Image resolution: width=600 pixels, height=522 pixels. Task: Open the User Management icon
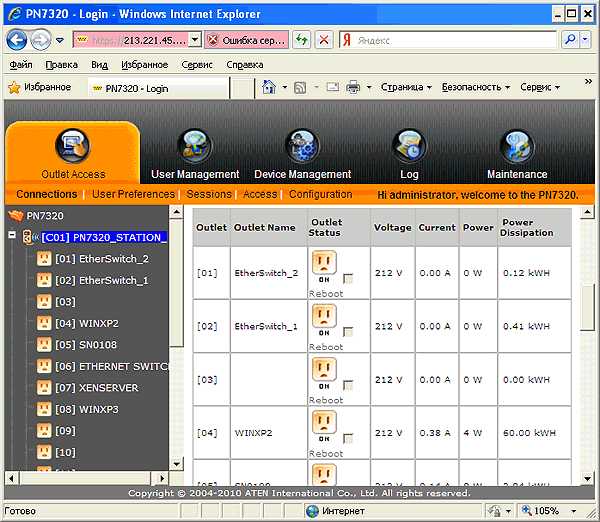coord(195,147)
